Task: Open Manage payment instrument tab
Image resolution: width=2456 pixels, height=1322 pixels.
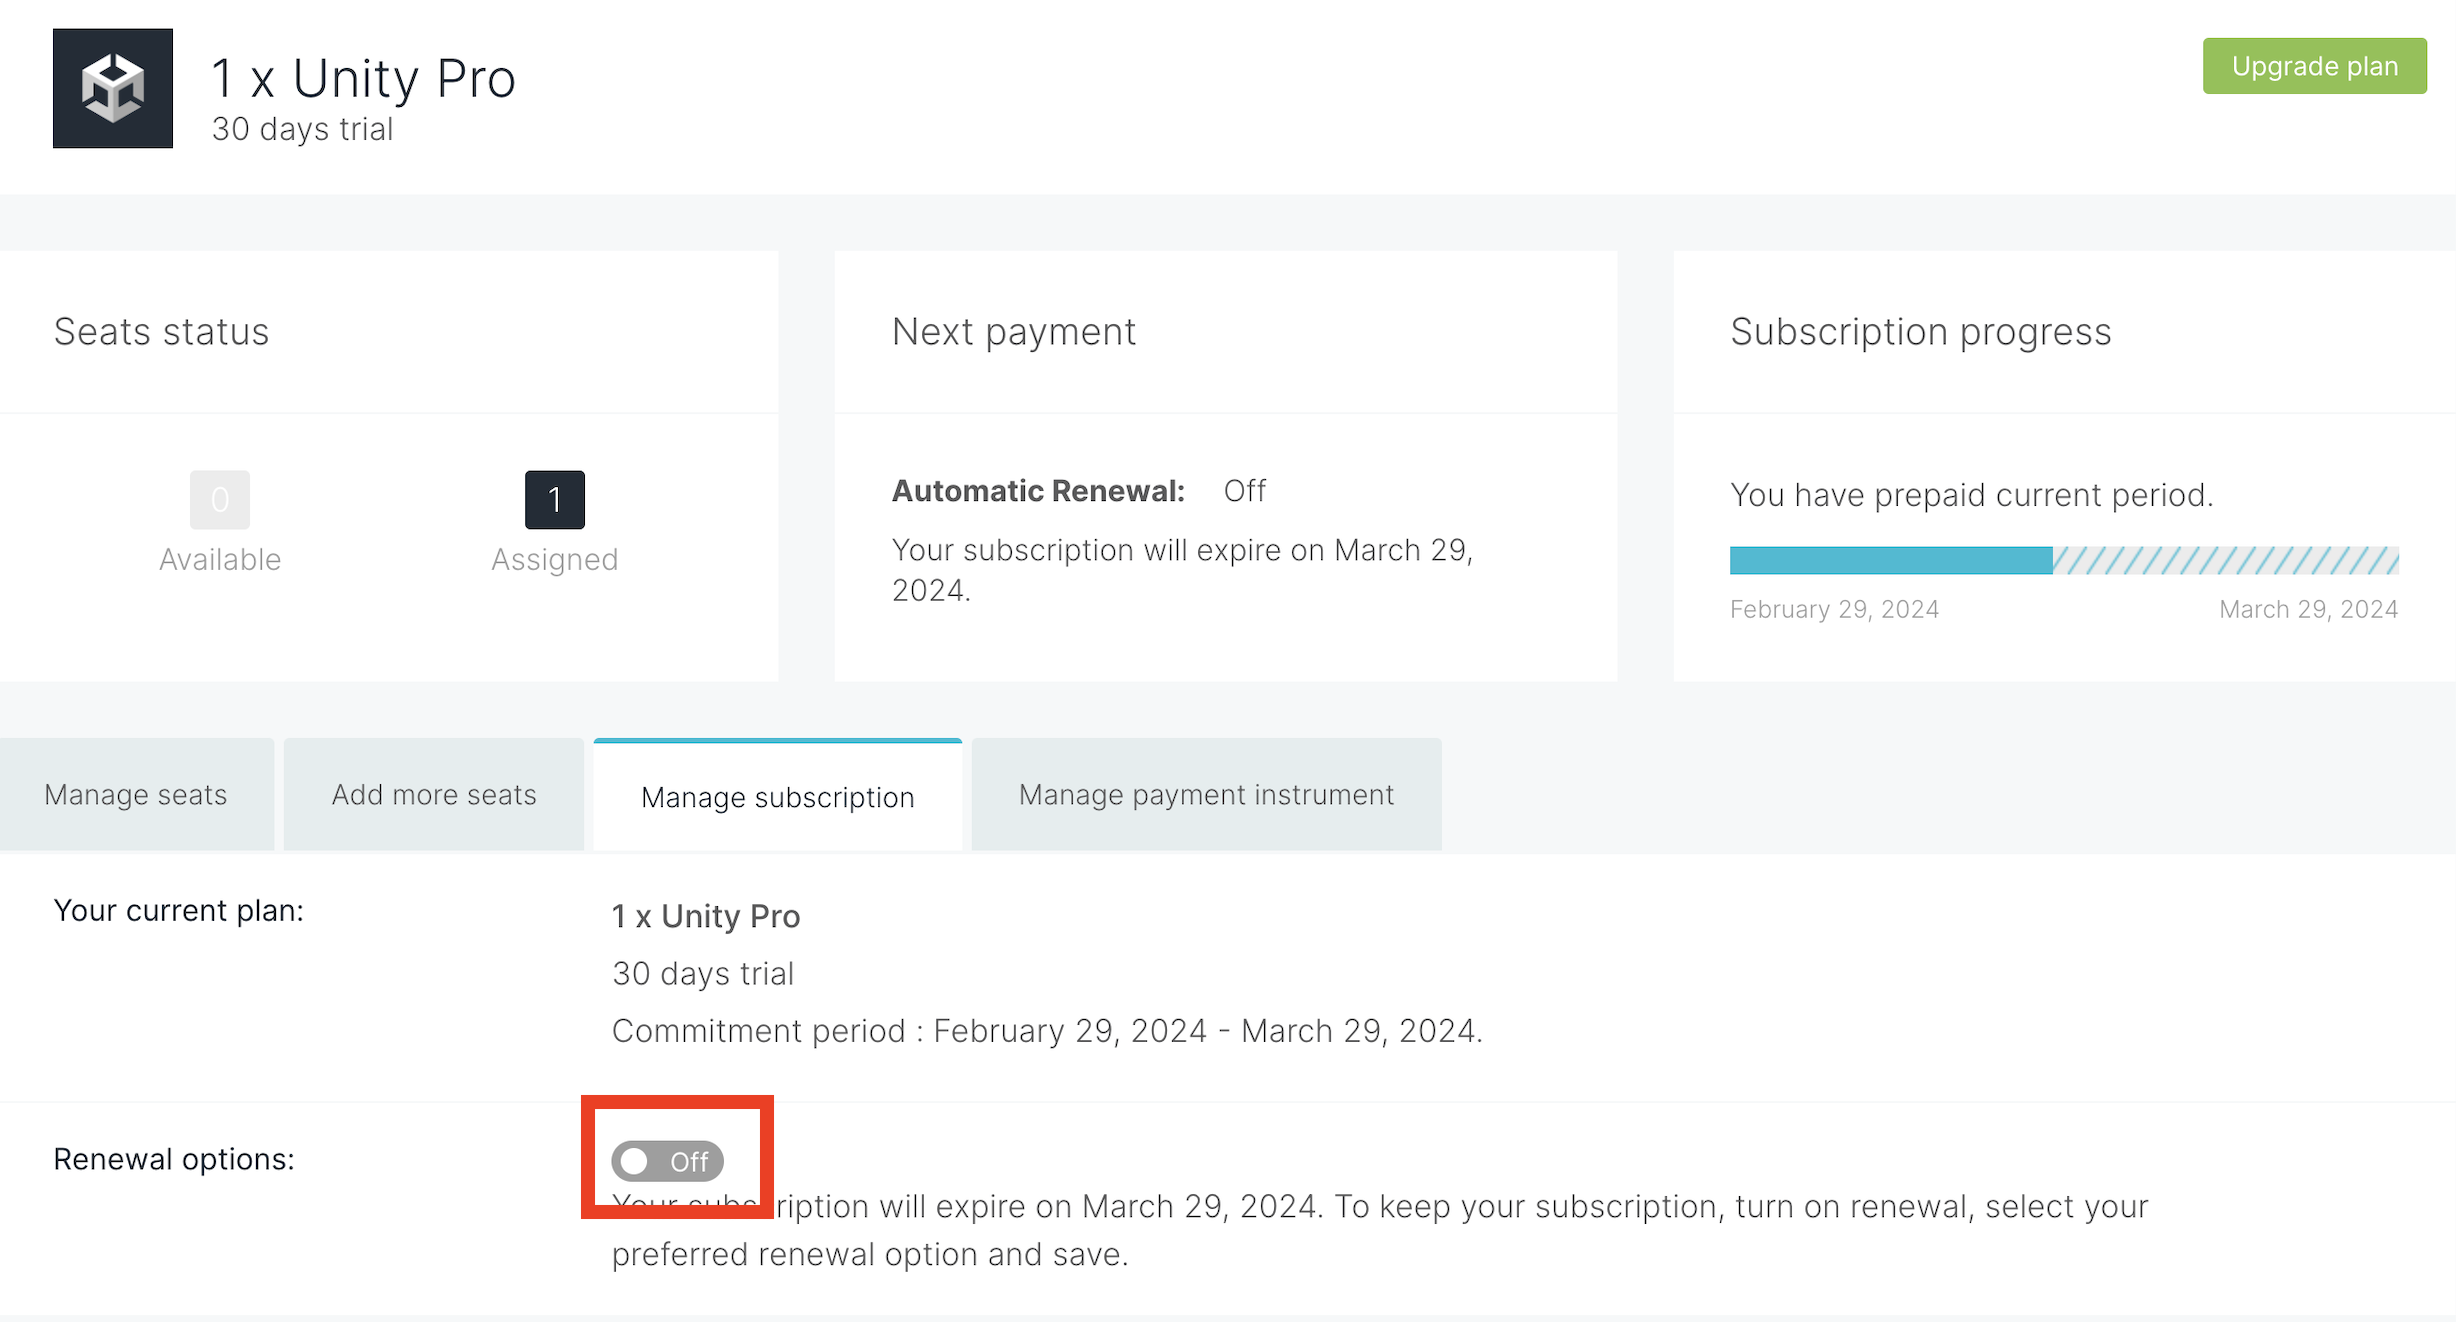Action: pyautogui.click(x=1206, y=794)
